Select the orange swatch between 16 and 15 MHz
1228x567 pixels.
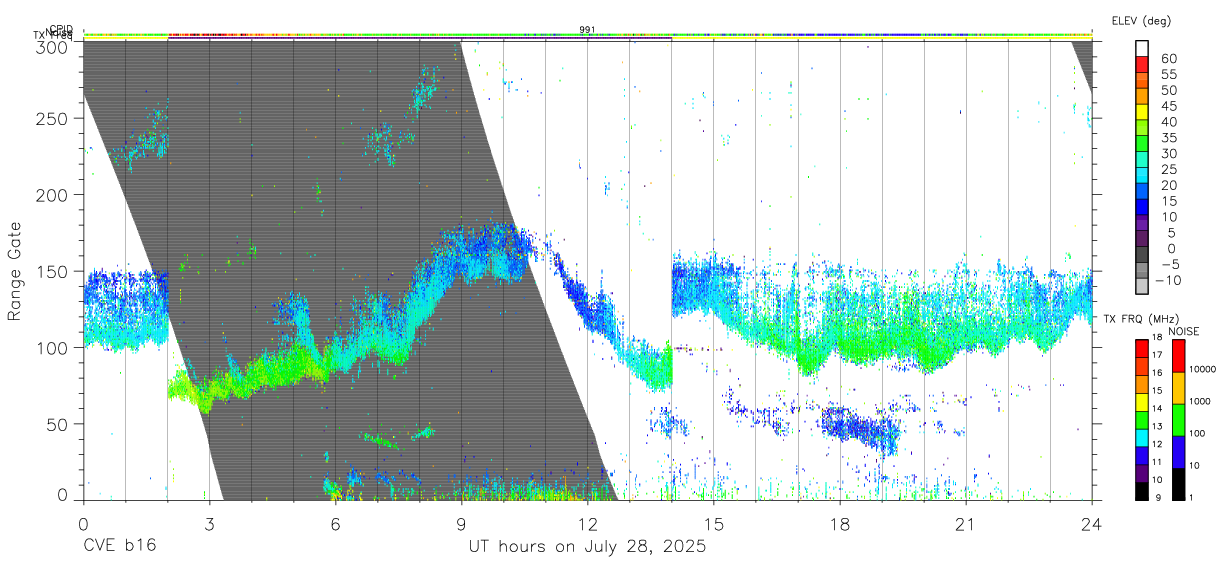coord(1141,382)
